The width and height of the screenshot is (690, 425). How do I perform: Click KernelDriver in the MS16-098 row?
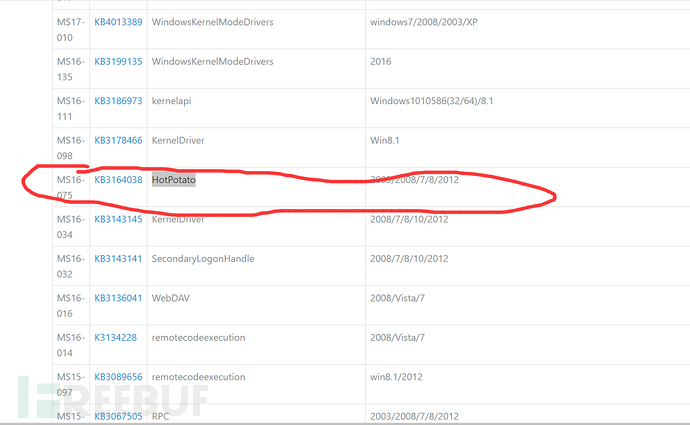(178, 140)
